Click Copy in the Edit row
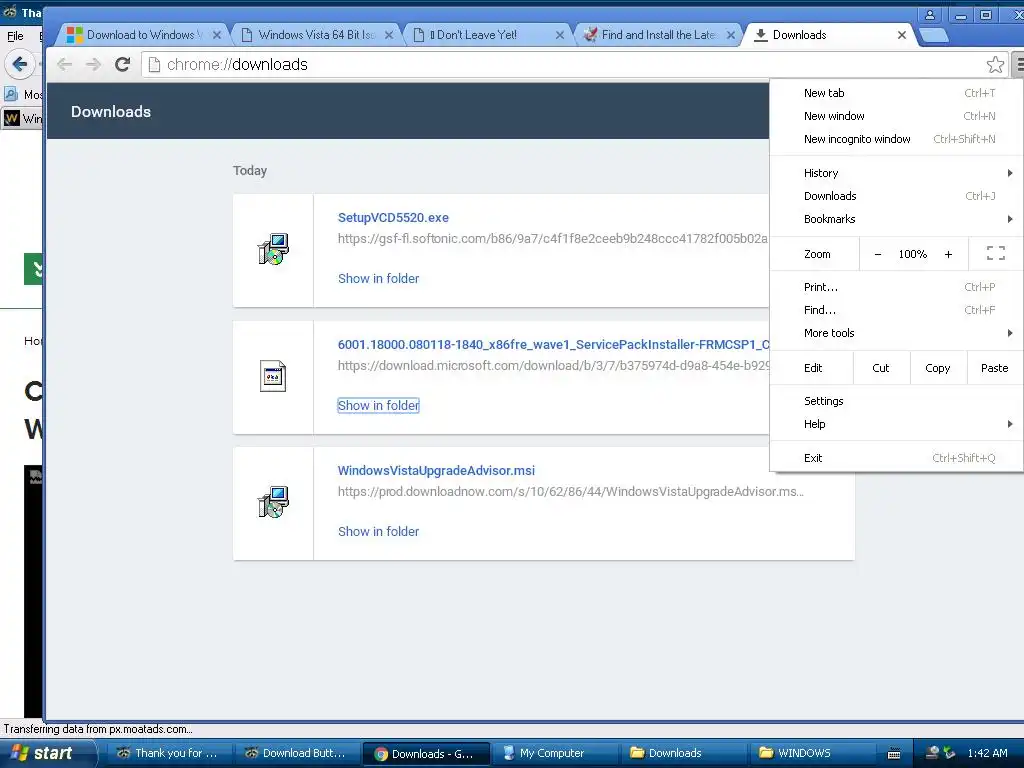Screen dimensions: 1024x768 point(938,368)
